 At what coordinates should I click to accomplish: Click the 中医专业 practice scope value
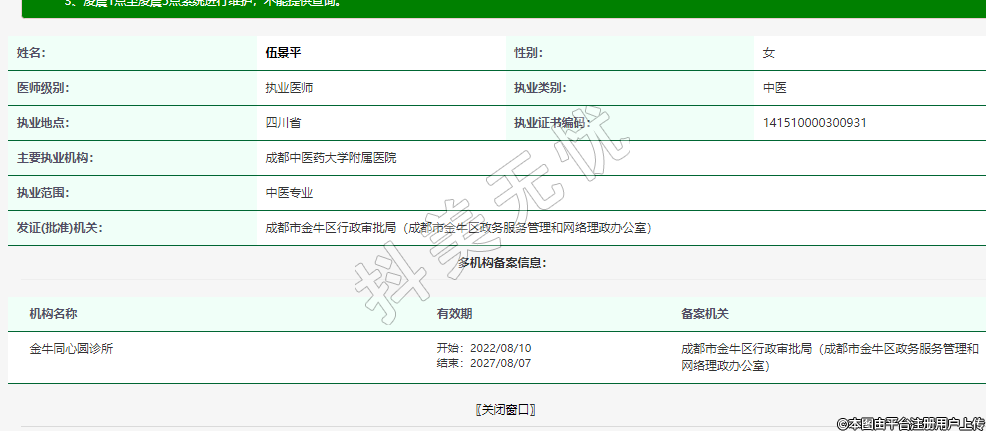click(289, 193)
